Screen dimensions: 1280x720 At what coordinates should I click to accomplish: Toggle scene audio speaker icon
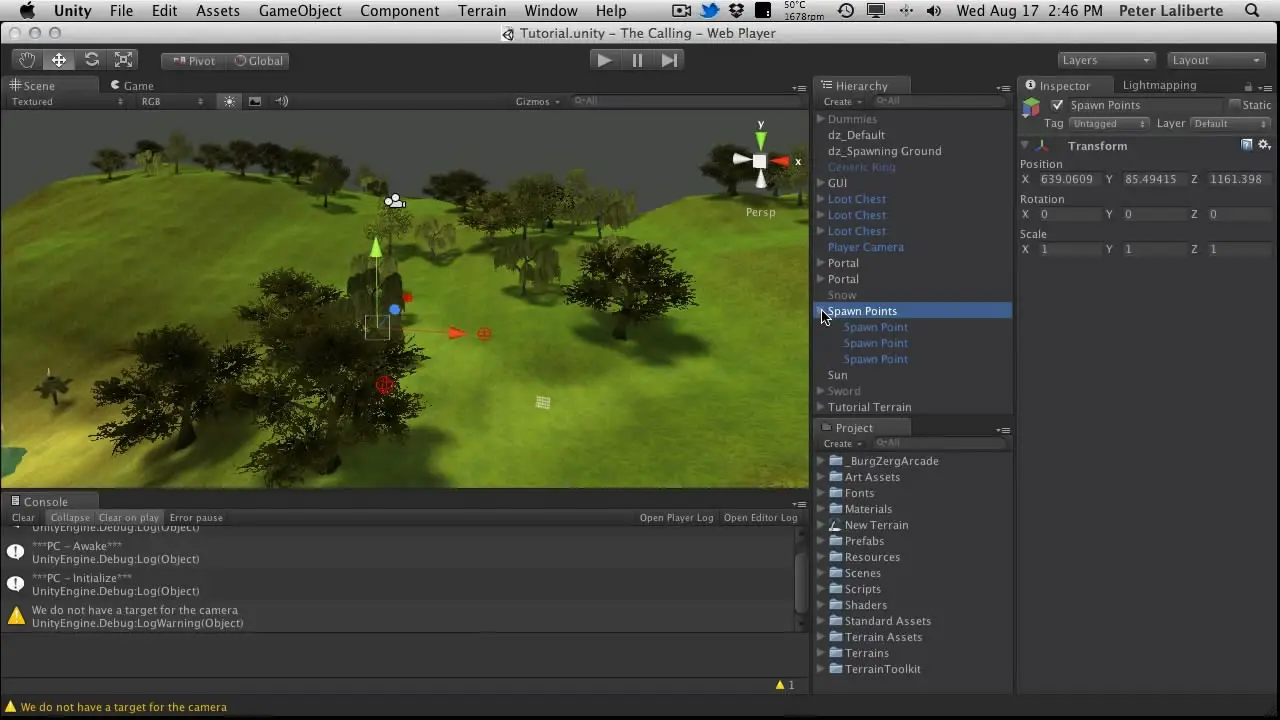point(281,101)
